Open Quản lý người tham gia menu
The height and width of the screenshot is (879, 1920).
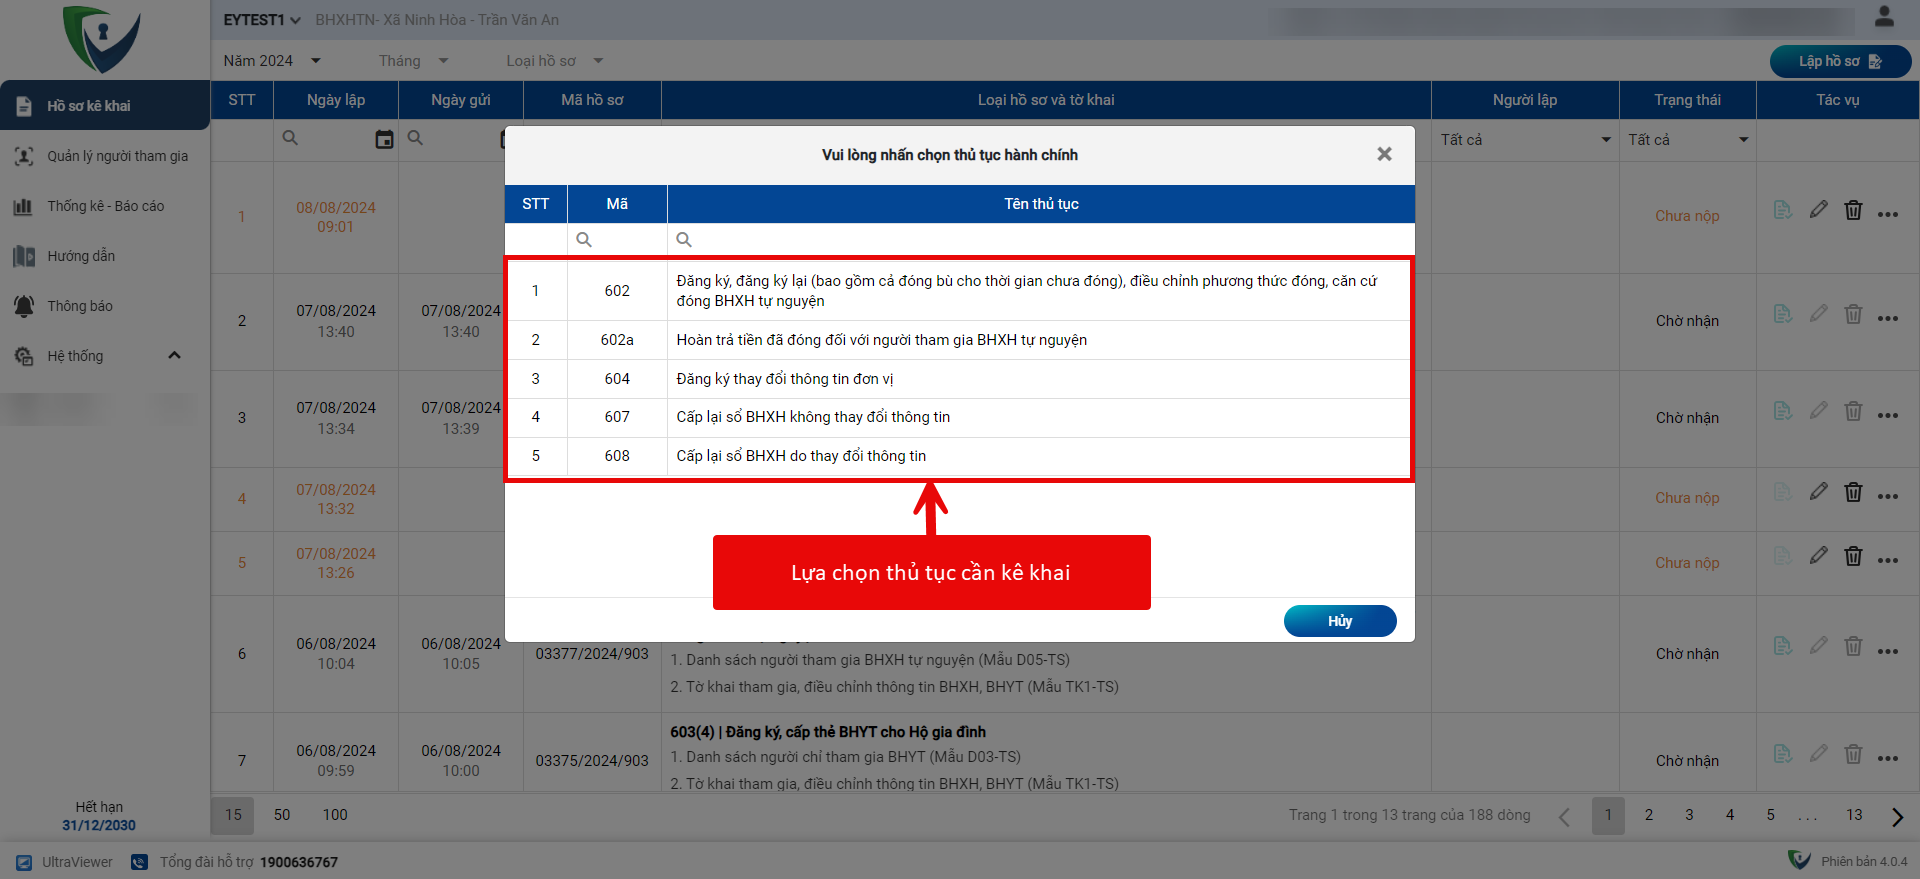pos(117,156)
